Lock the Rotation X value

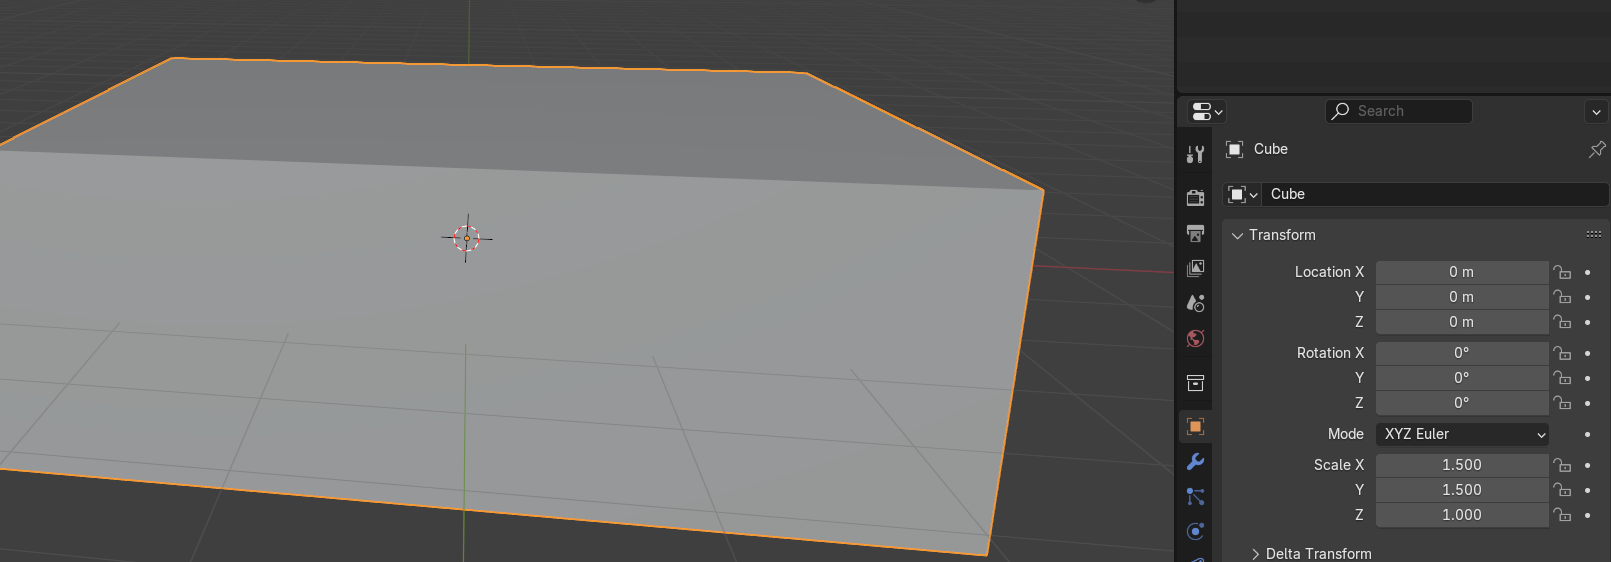pyautogui.click(x=1562, y=353)
